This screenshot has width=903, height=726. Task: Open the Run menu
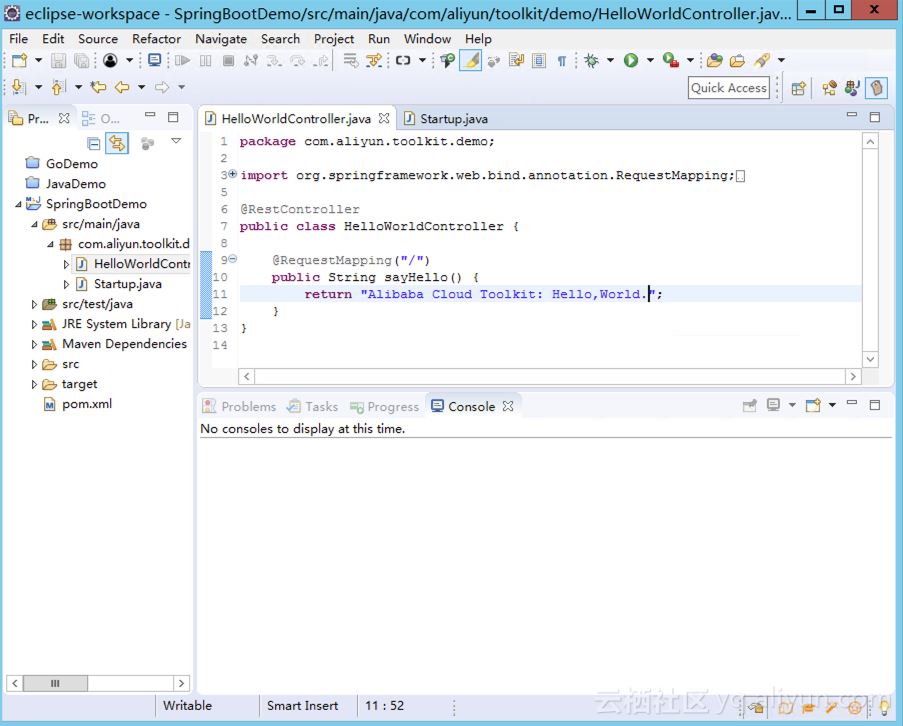coord(379,39)
